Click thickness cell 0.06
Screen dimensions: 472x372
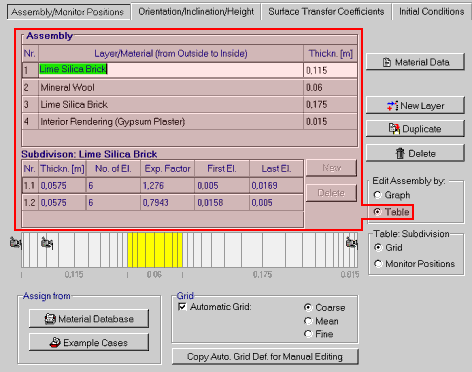tap(330, 88)
